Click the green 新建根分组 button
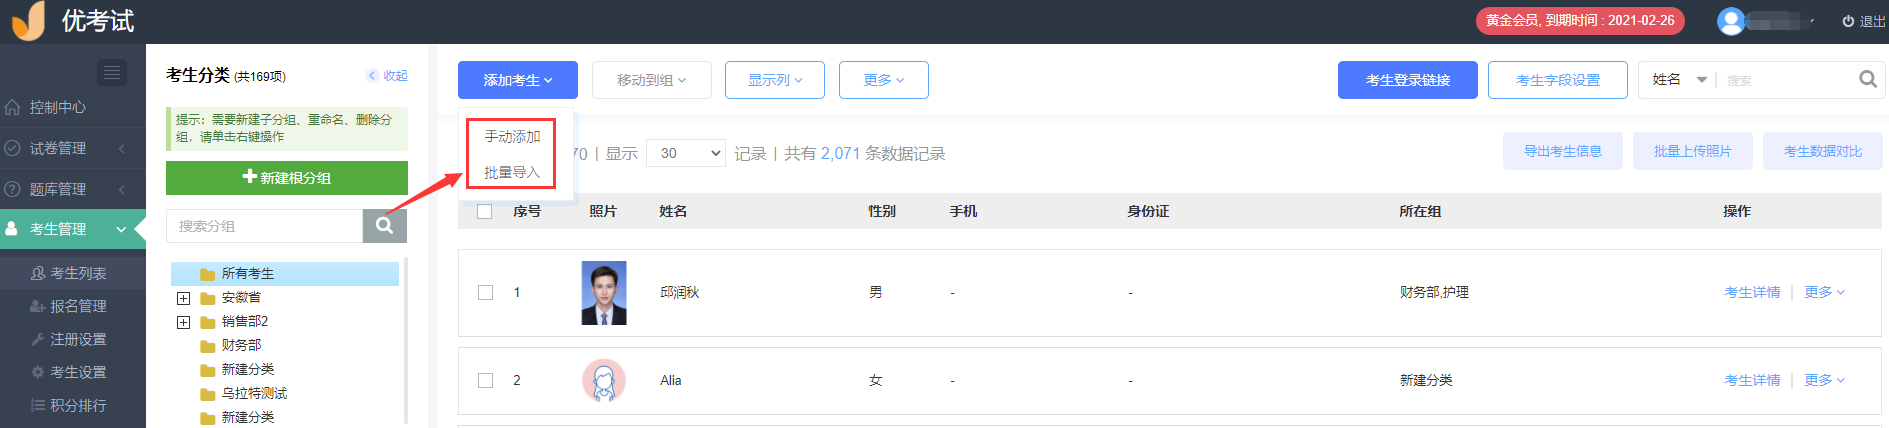The width and height of the screenshot is (1889, 428). click(x=287, y=178)
